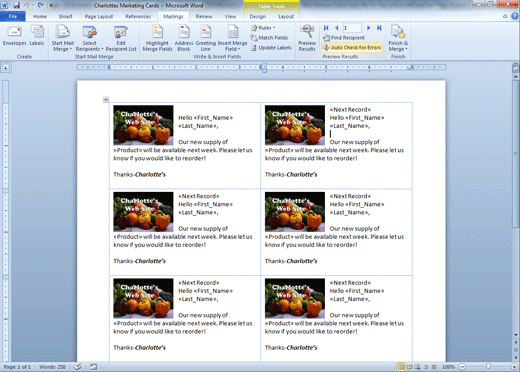The height and width of the screenshot is (372, 520).
Task: Click the record number field
Action: tap(352, 28)
